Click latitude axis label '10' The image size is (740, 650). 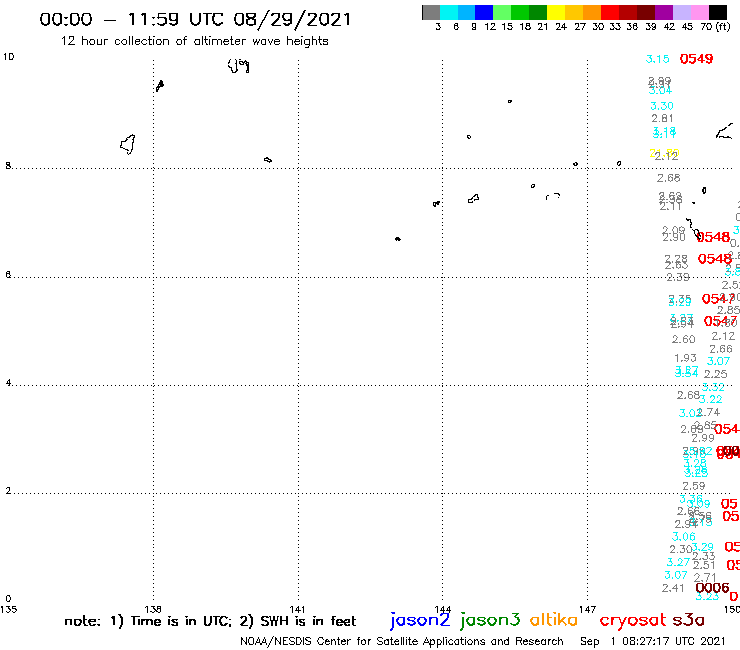(x=8, y=57)
